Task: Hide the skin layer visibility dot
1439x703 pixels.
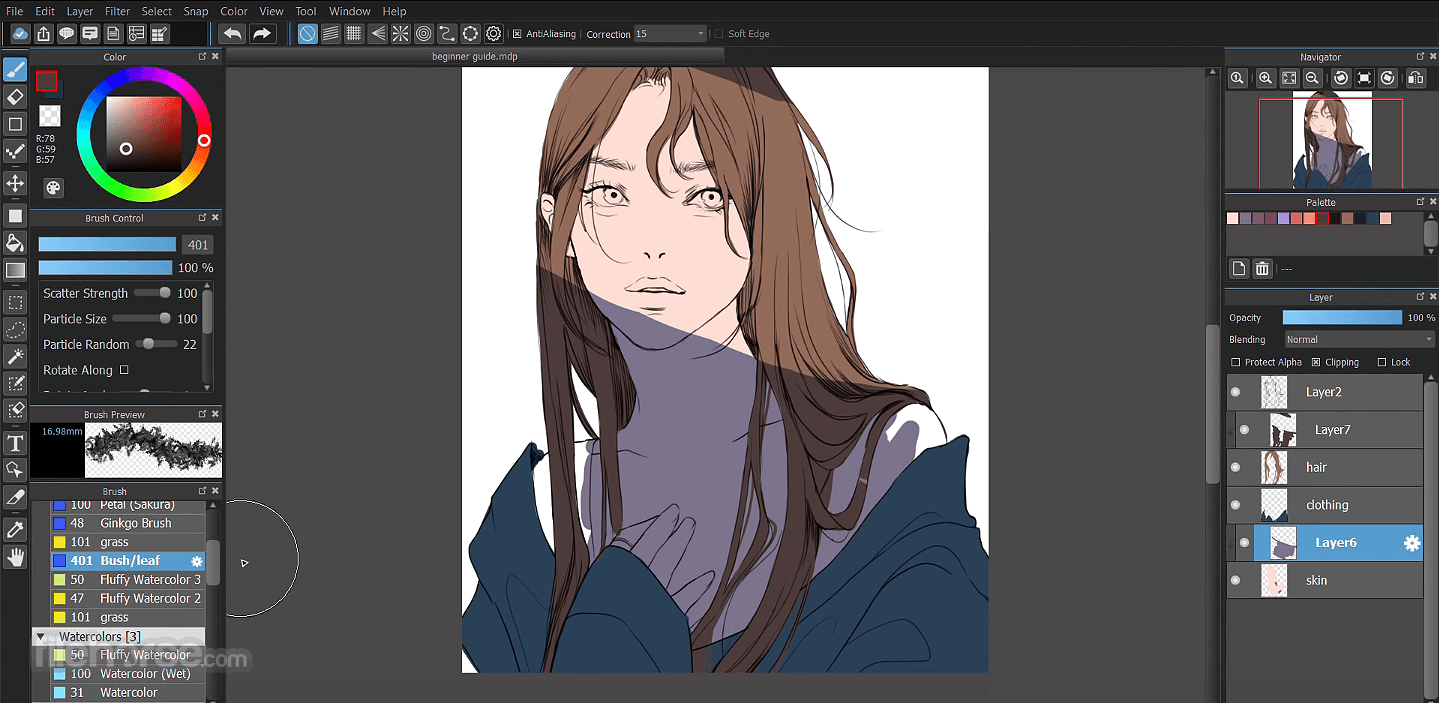Action: [1235, 580]
